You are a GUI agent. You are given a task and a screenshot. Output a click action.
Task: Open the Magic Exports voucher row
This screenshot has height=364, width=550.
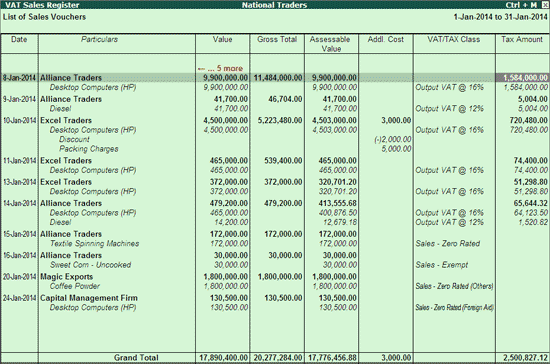(x=274, y=277)
